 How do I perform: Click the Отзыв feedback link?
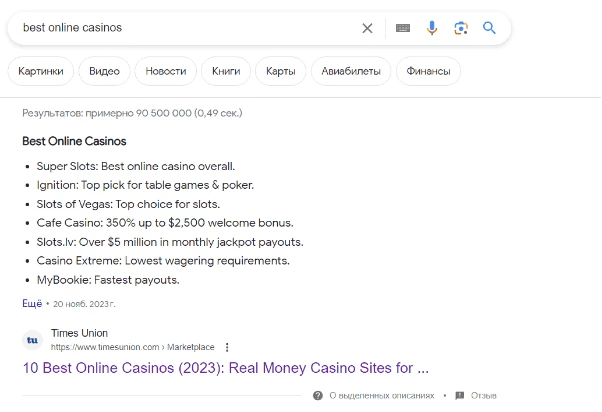tap(483, 395)
